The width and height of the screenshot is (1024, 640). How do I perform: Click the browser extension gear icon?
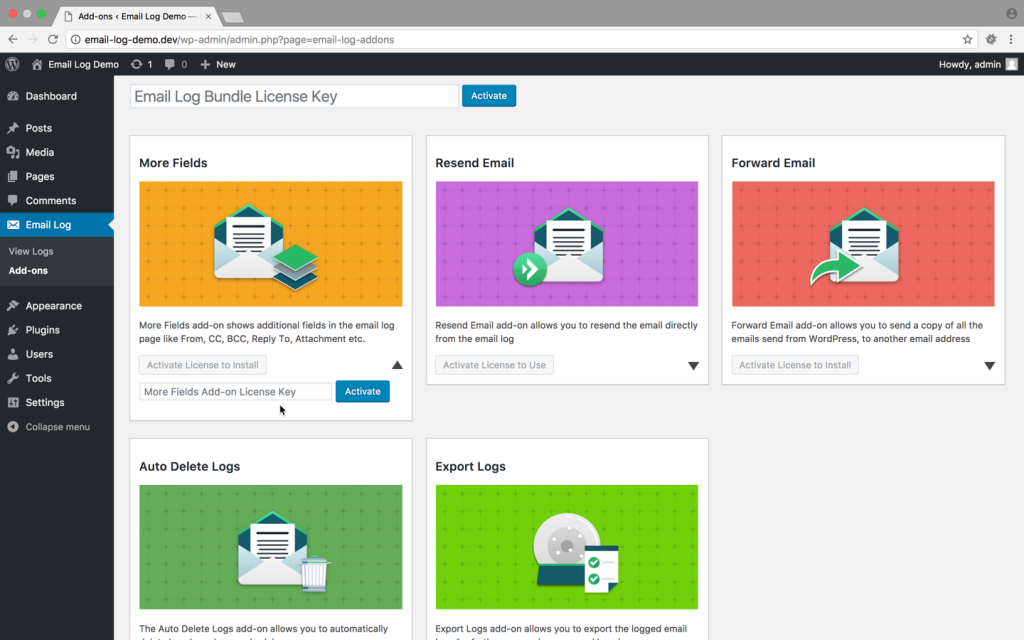point(991,39)
